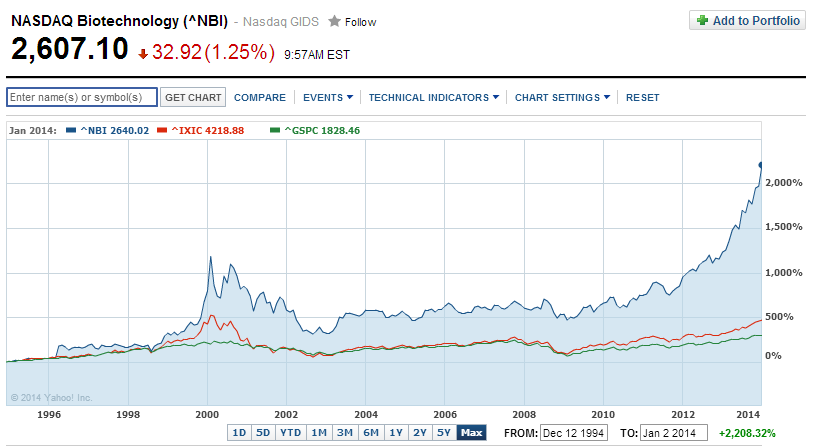Click the 500% label on the y-axis

tap(779, 316)
